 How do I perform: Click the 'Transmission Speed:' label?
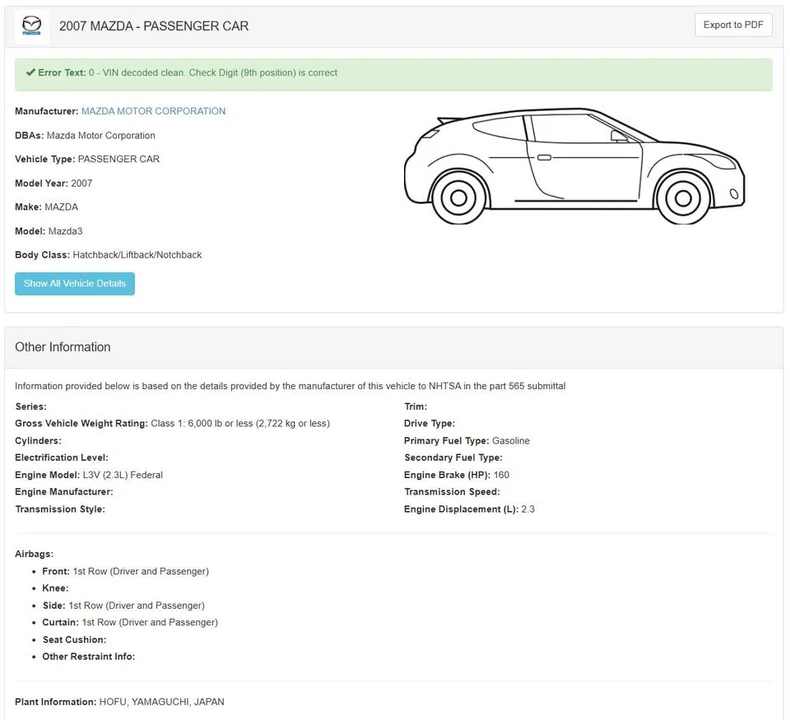tap(452, 492)
